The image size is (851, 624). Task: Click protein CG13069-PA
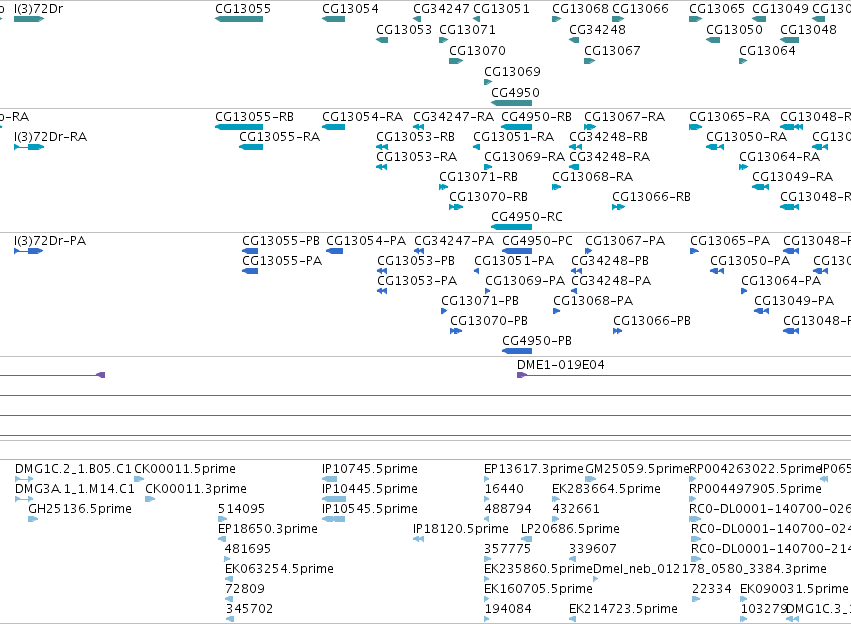click(525, 281)
